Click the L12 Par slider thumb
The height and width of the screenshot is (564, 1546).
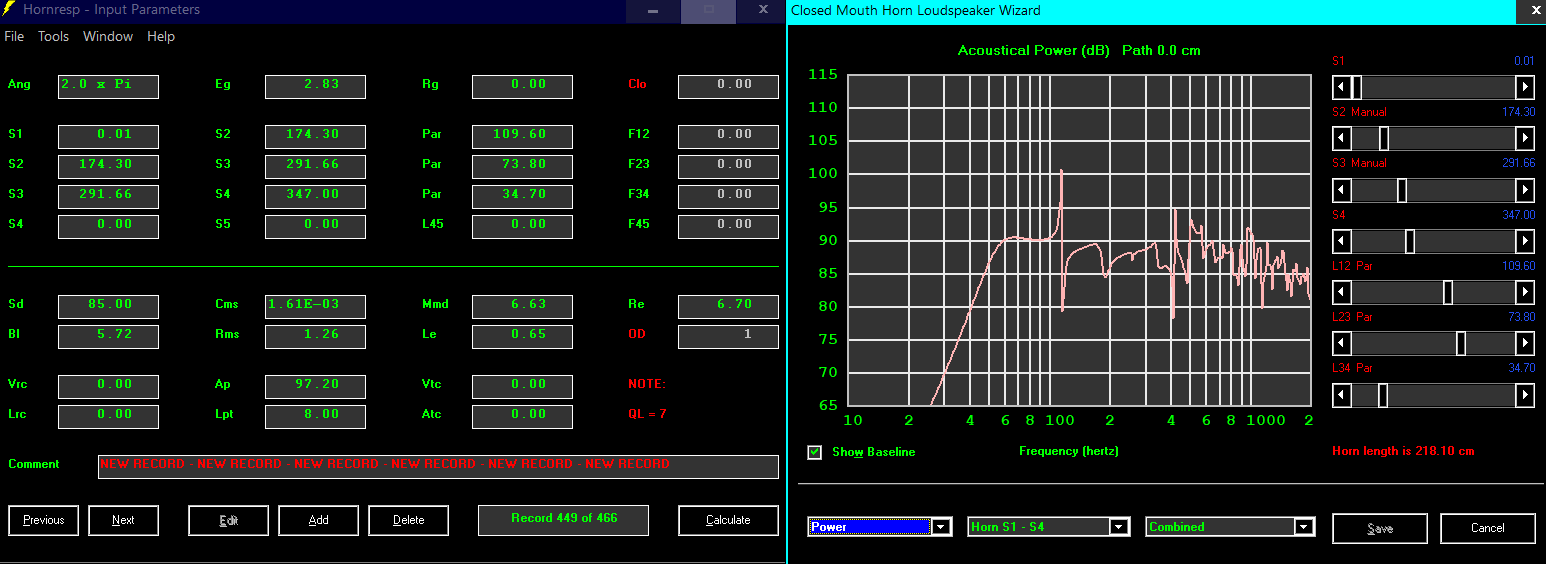1448,292
